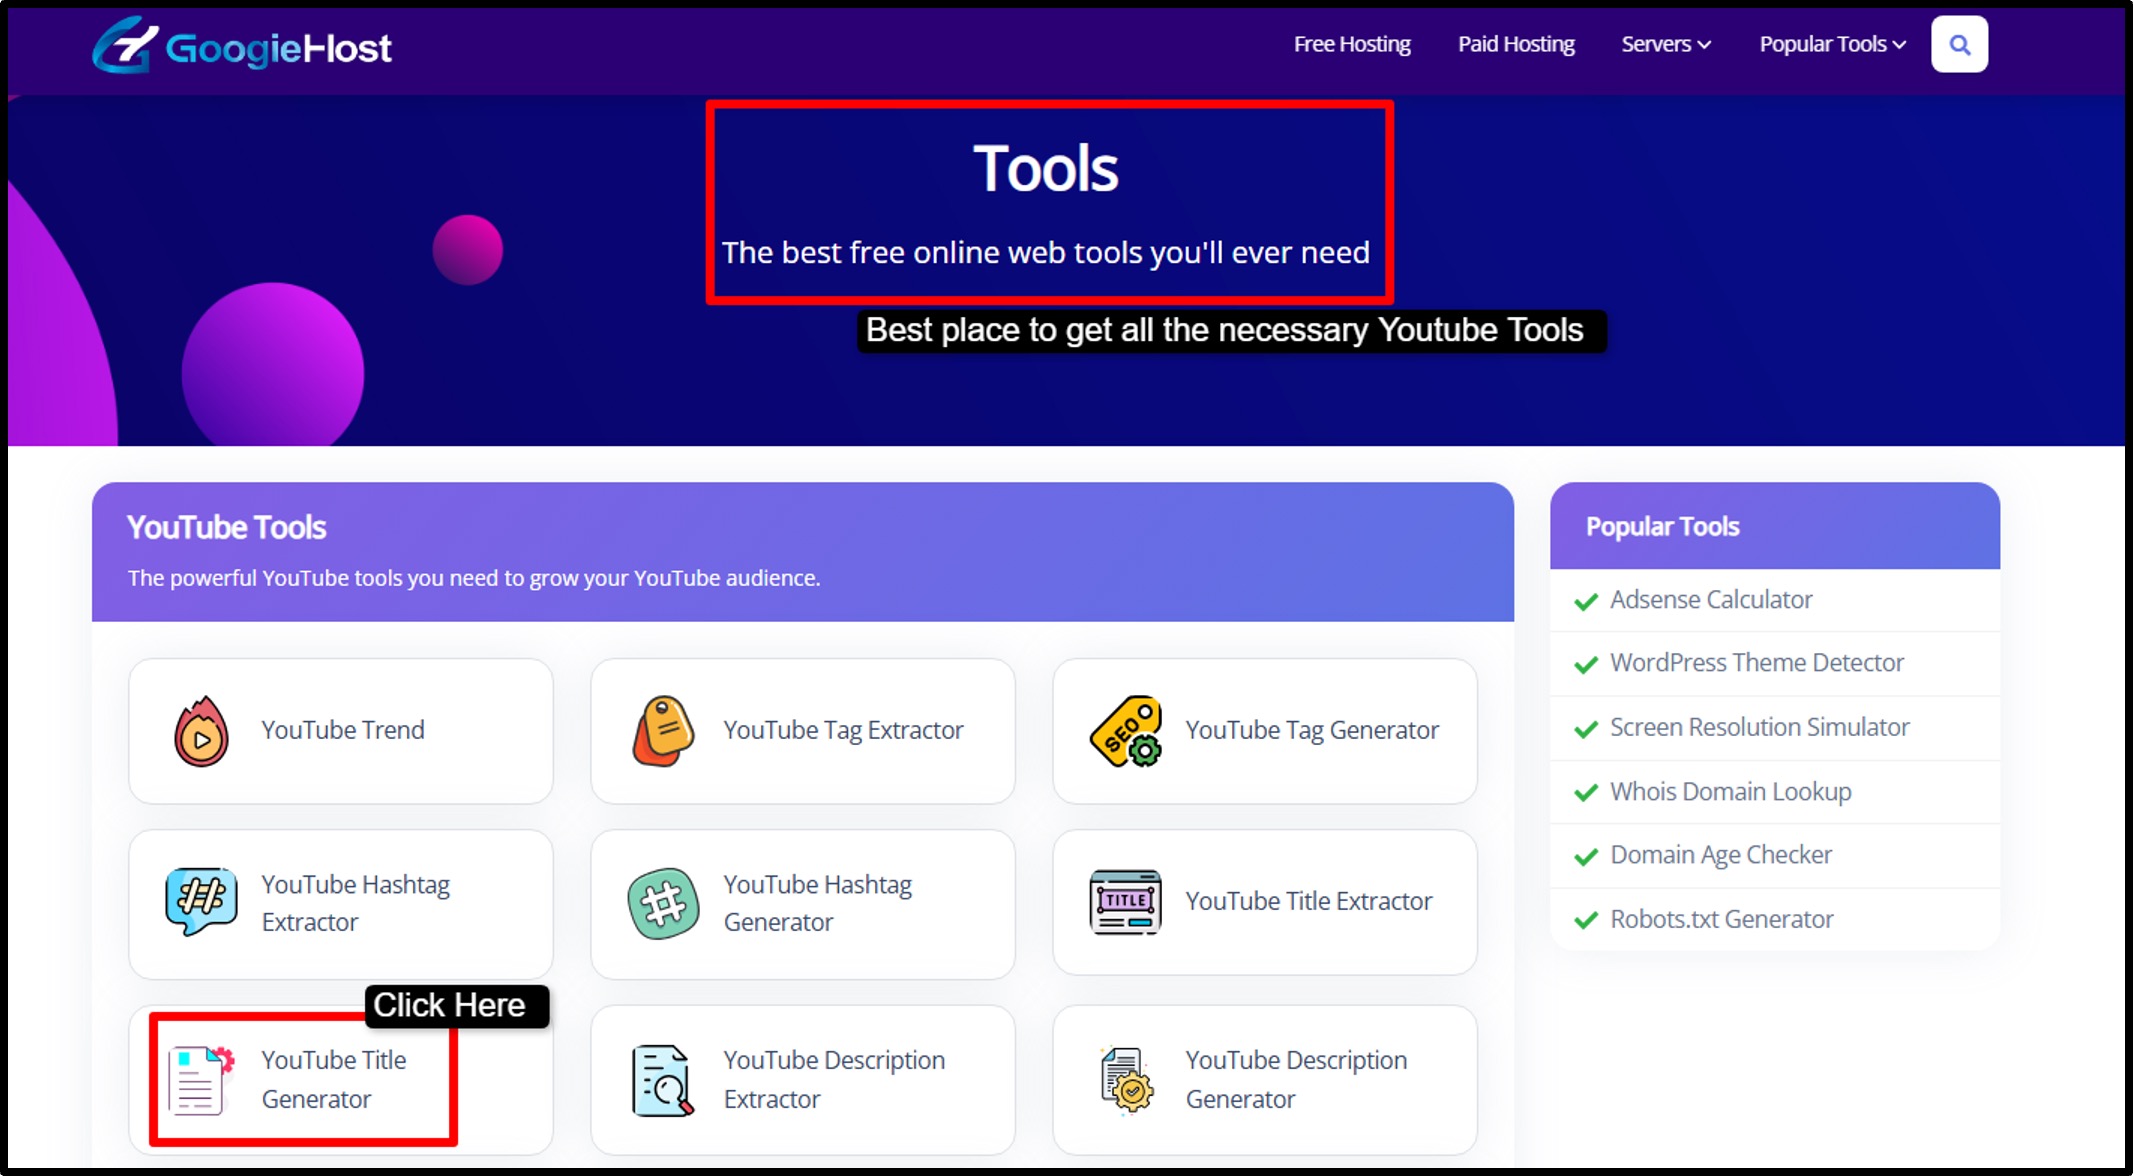Open the Adsense Calculator link
The height and width of the screenshot is (1176, 2134).
1711,600
